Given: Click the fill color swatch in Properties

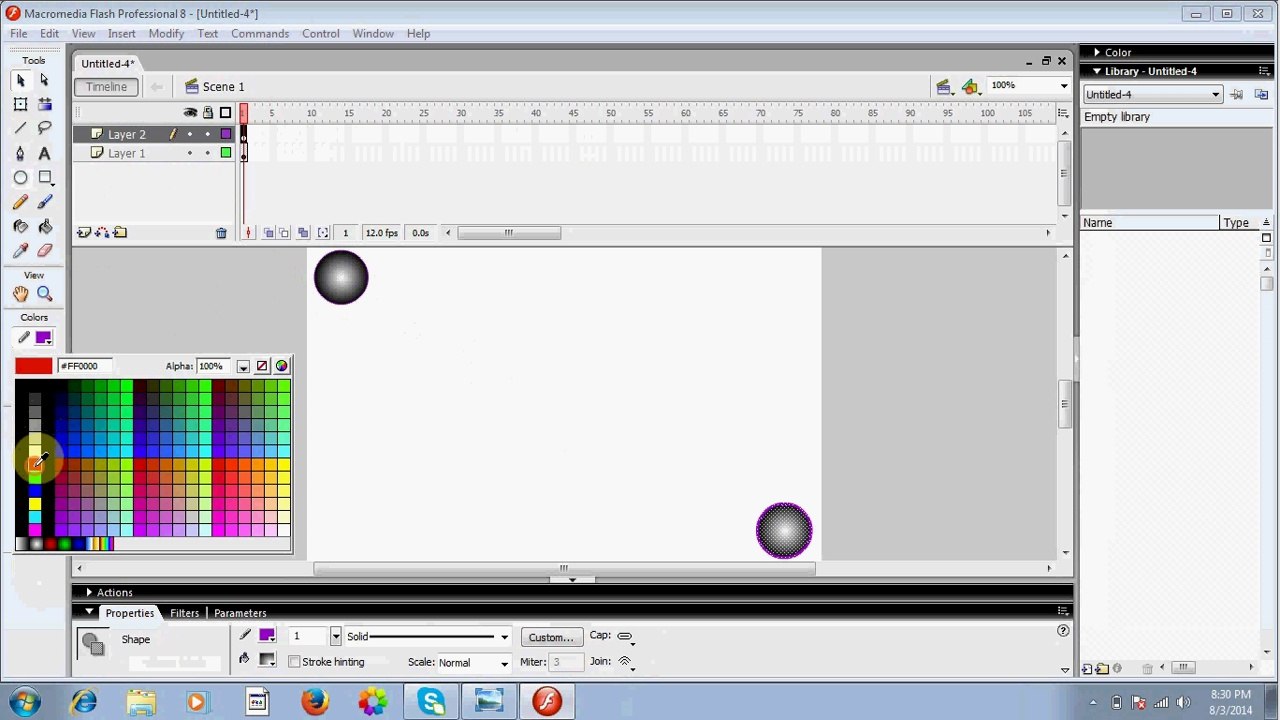Looking at the screenshot, I should pos(267,660).
